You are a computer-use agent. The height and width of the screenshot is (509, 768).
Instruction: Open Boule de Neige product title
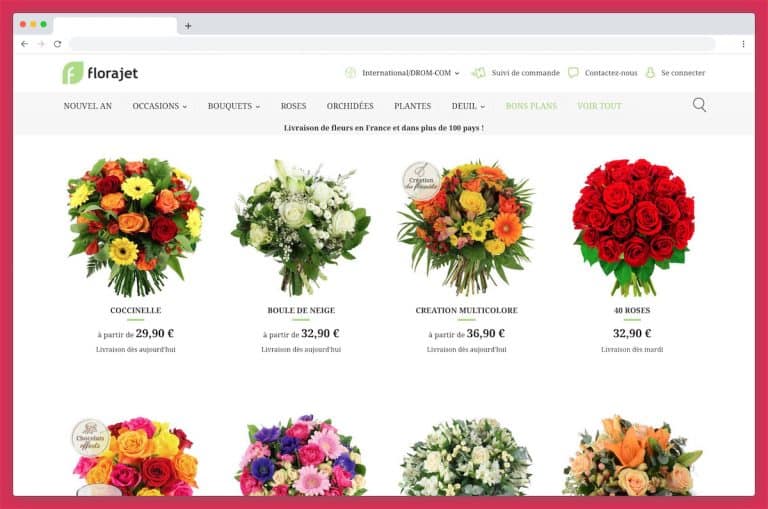(301, 310)
